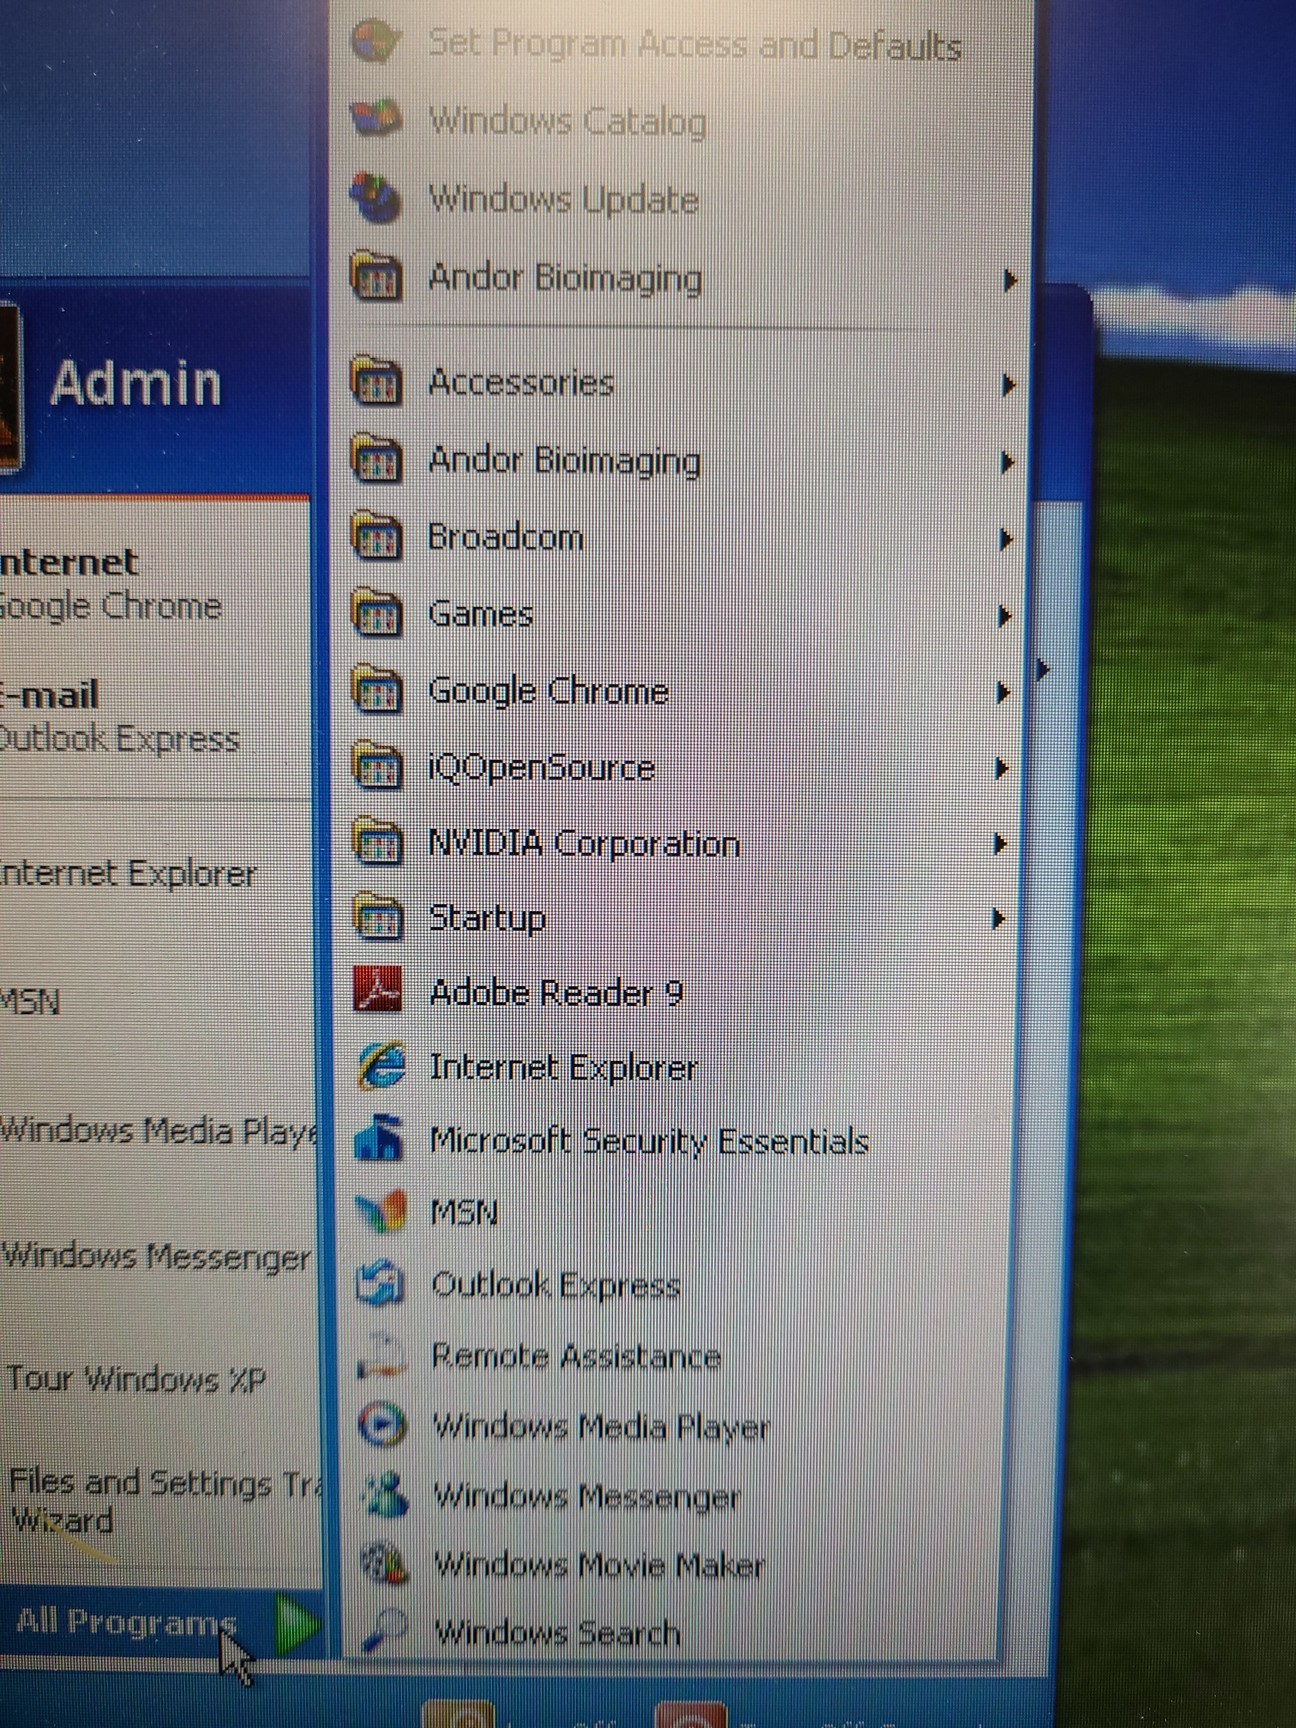Expand the Games folder arrow
This screenshot has height=1728, width=1296.
(x=1004, y=617)
